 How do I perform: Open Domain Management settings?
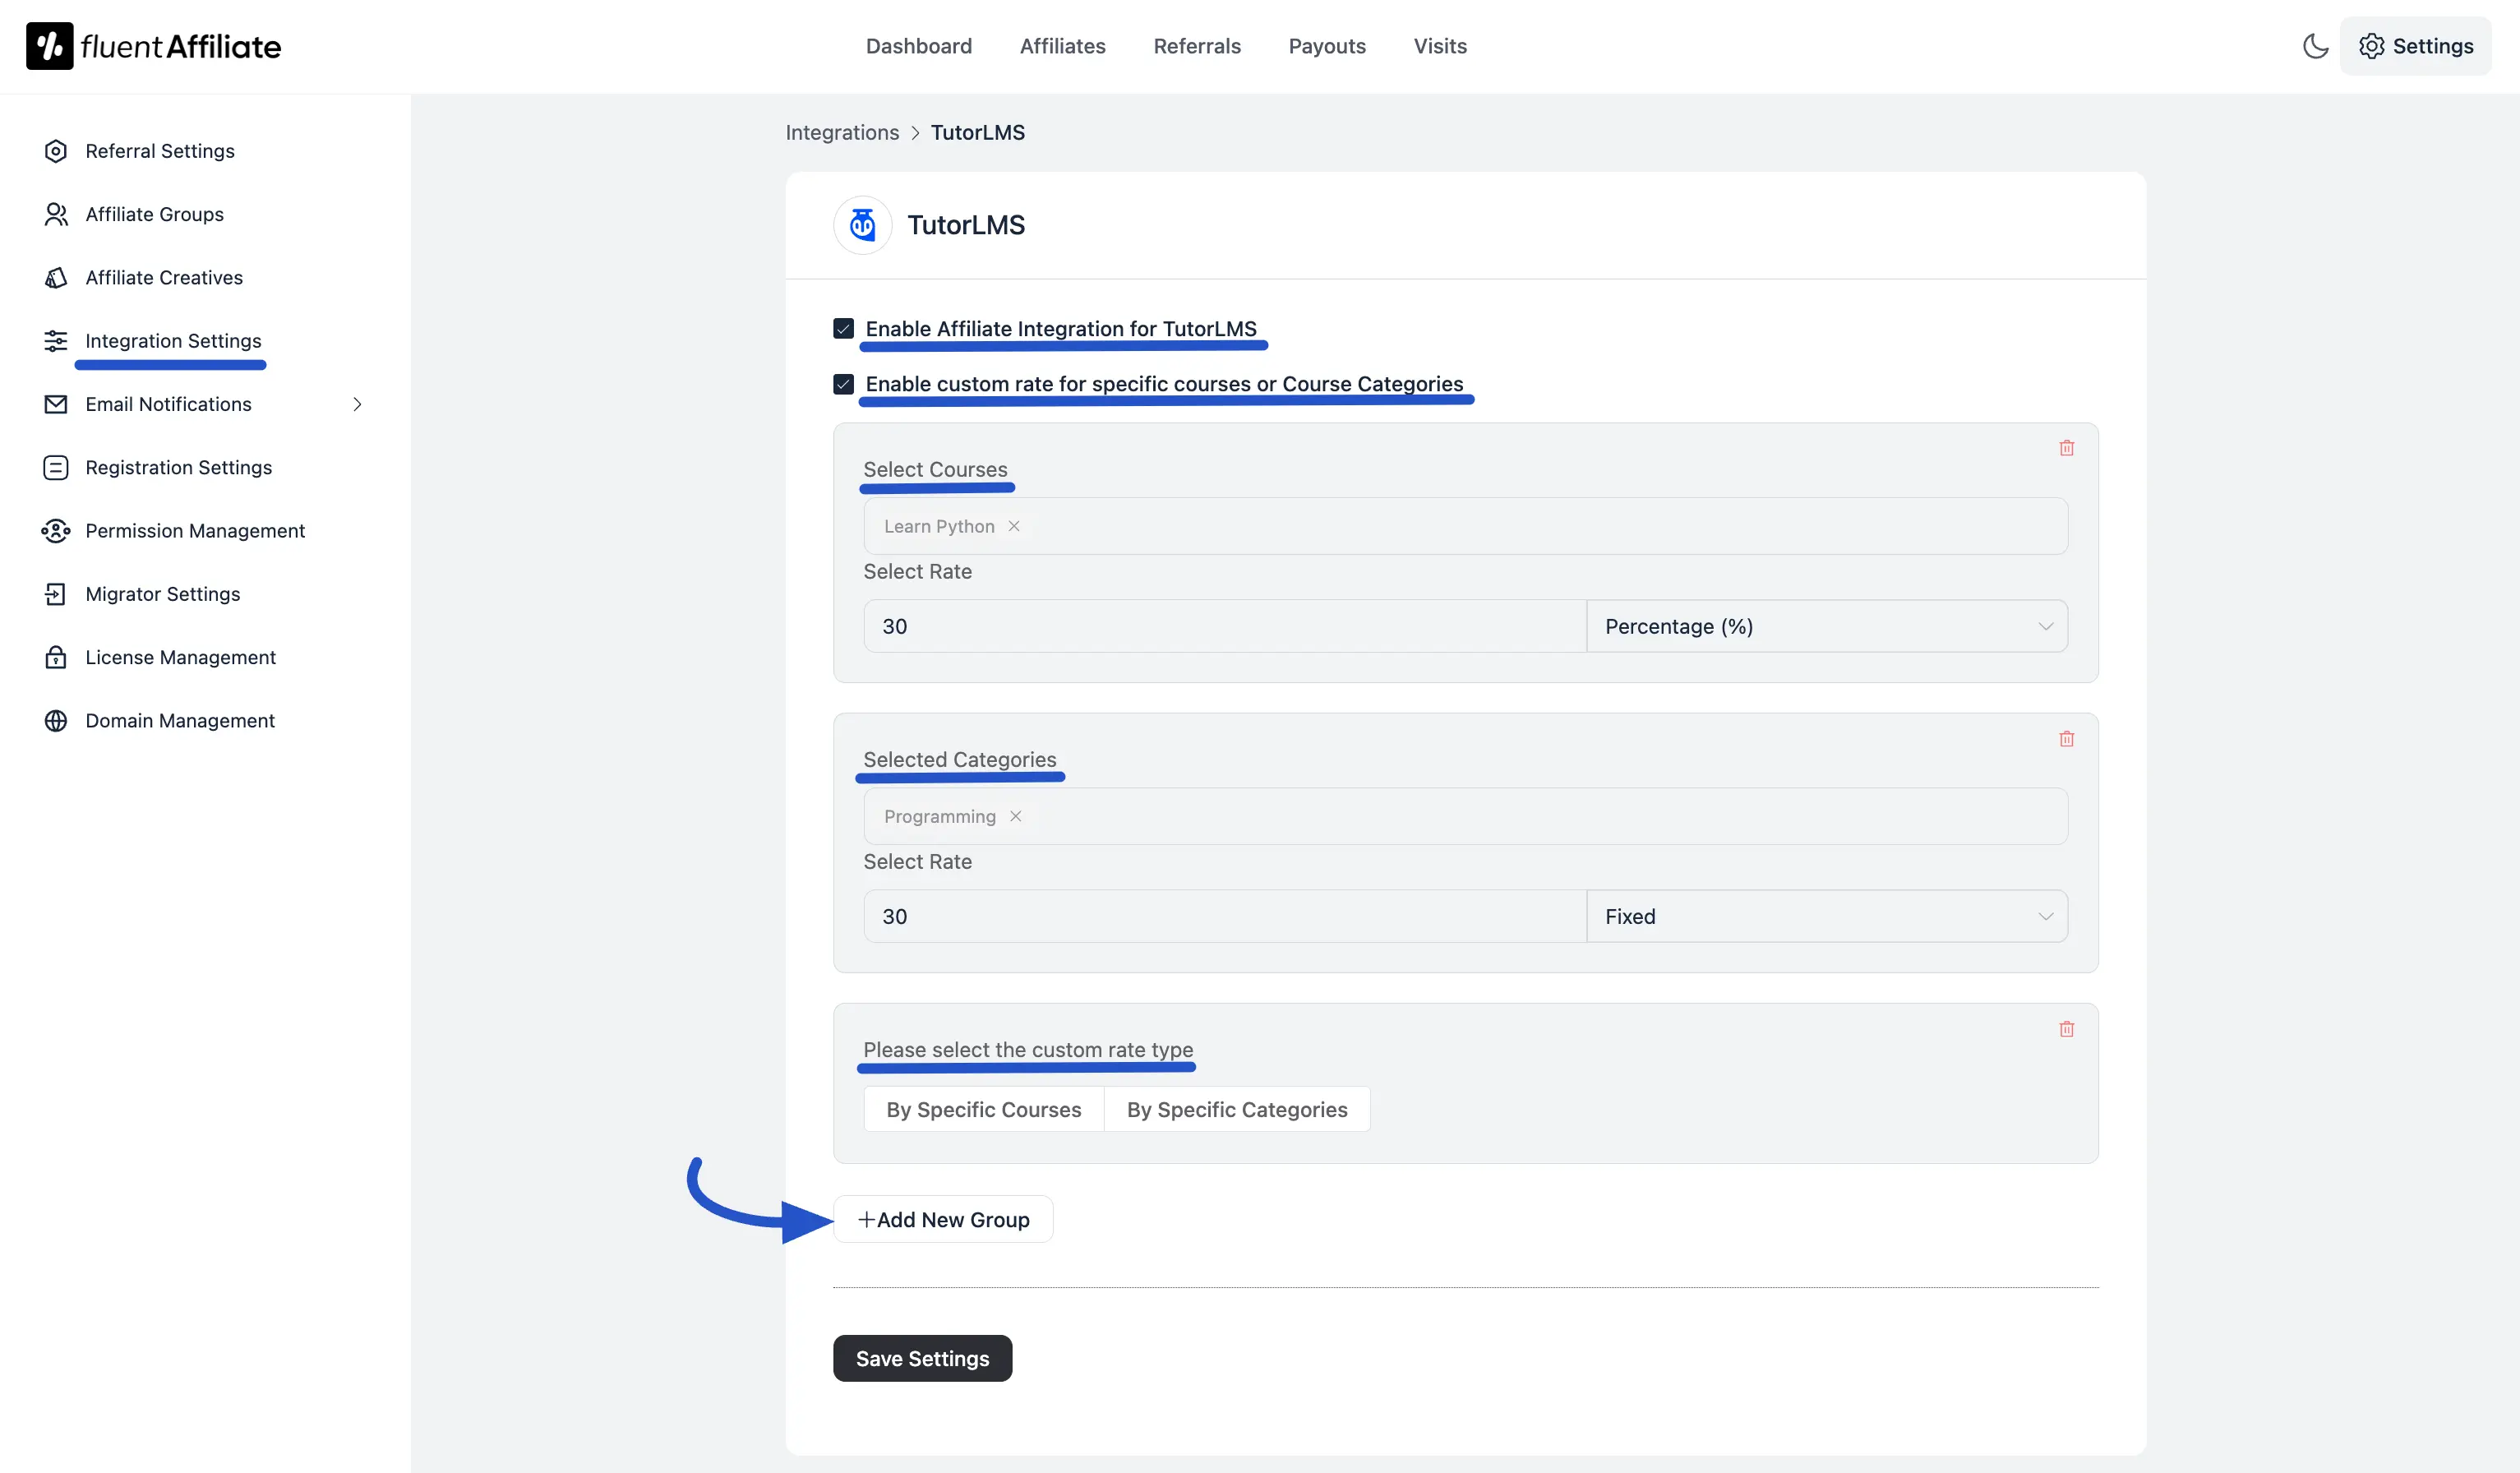179,720
